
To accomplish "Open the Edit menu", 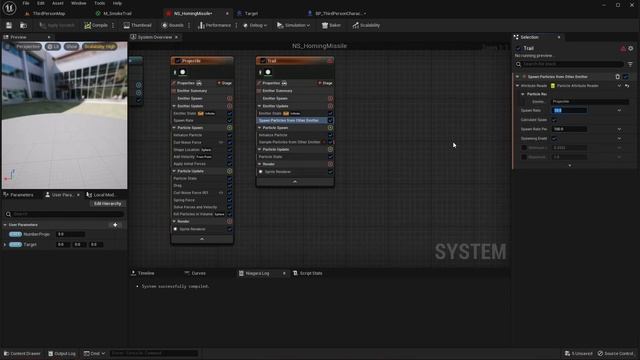I will [x=41, y=3].
